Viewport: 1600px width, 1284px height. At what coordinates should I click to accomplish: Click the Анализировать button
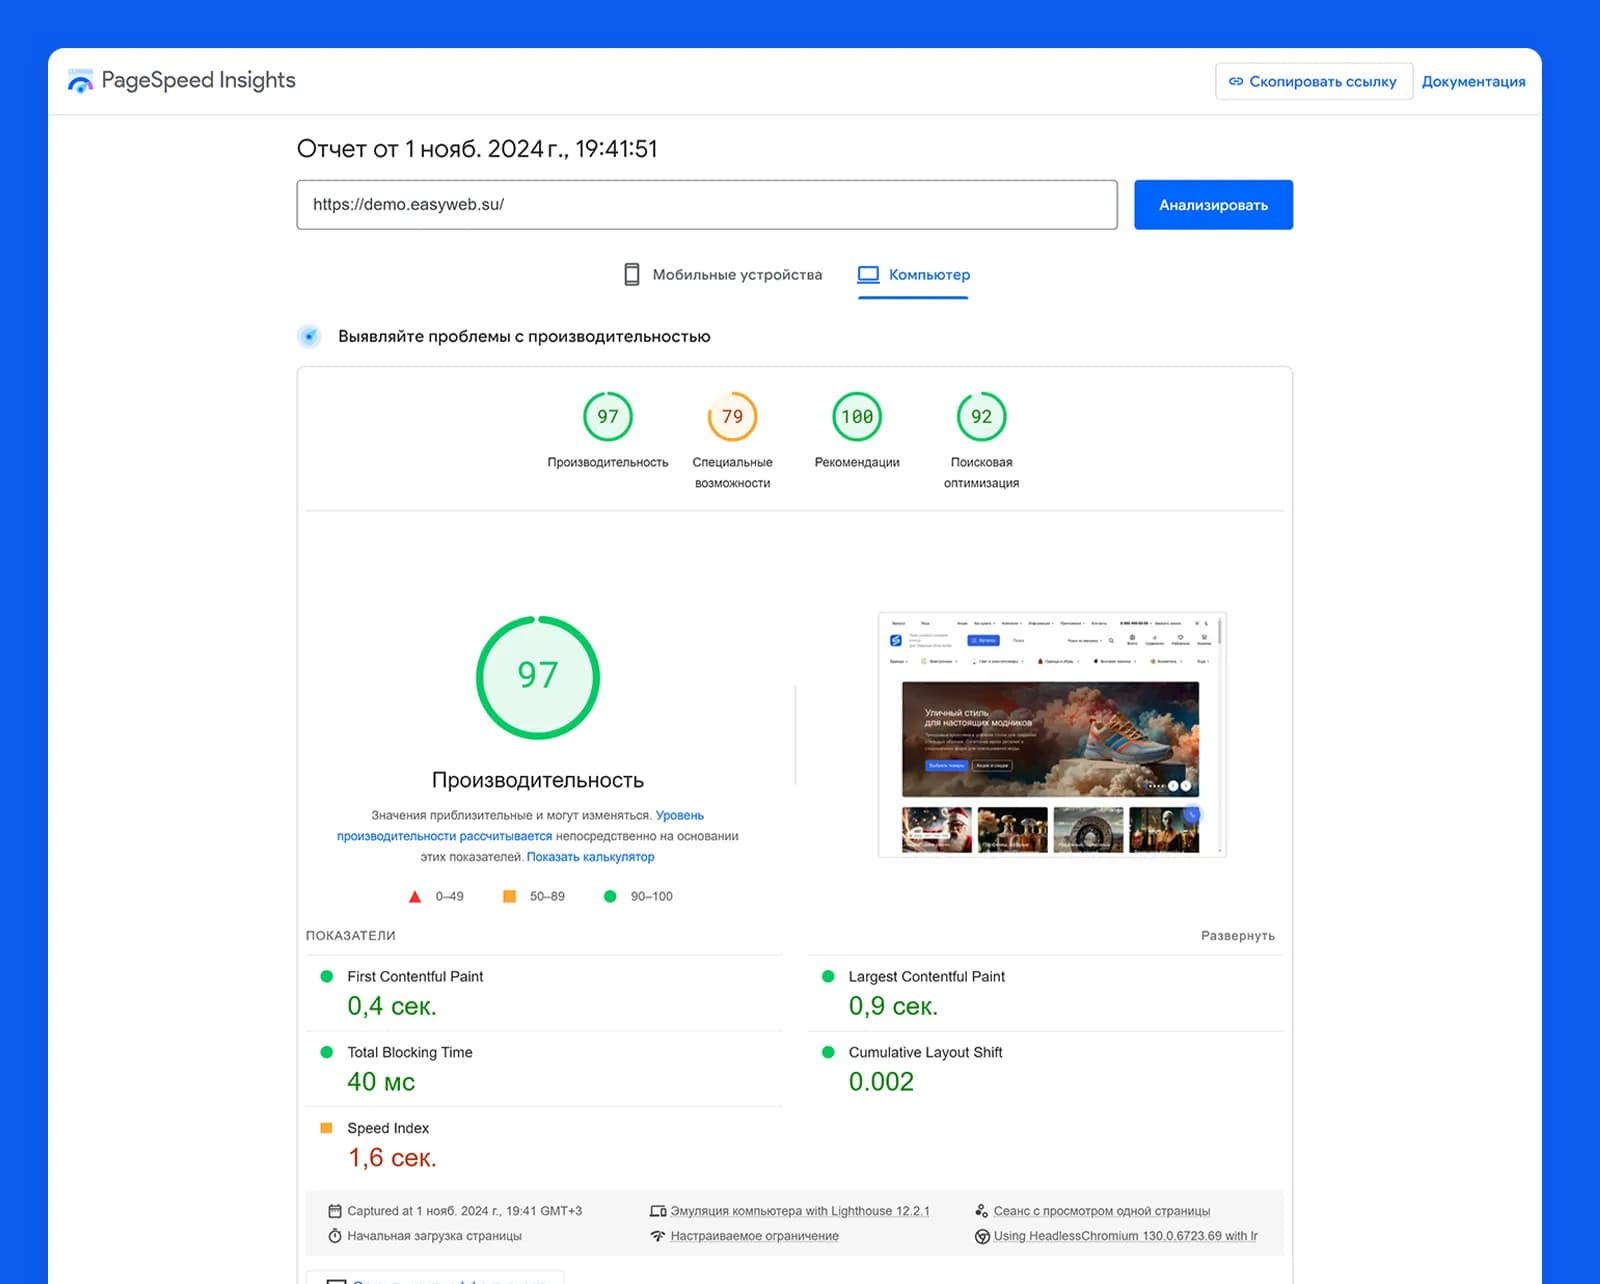click(x=1213, y=205)
